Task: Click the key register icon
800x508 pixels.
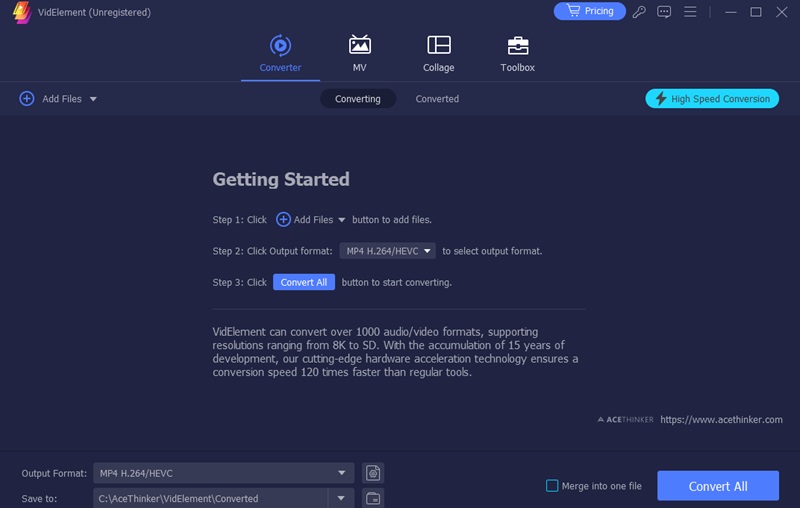Action: [639, 11]
